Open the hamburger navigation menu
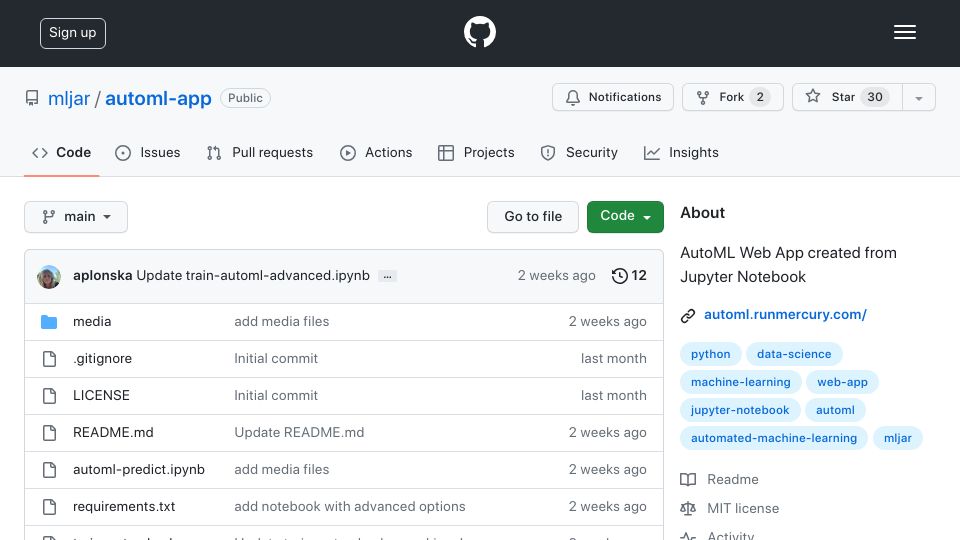Image resolution: width=960 pixels, height=540 pixels. (904, 32)
